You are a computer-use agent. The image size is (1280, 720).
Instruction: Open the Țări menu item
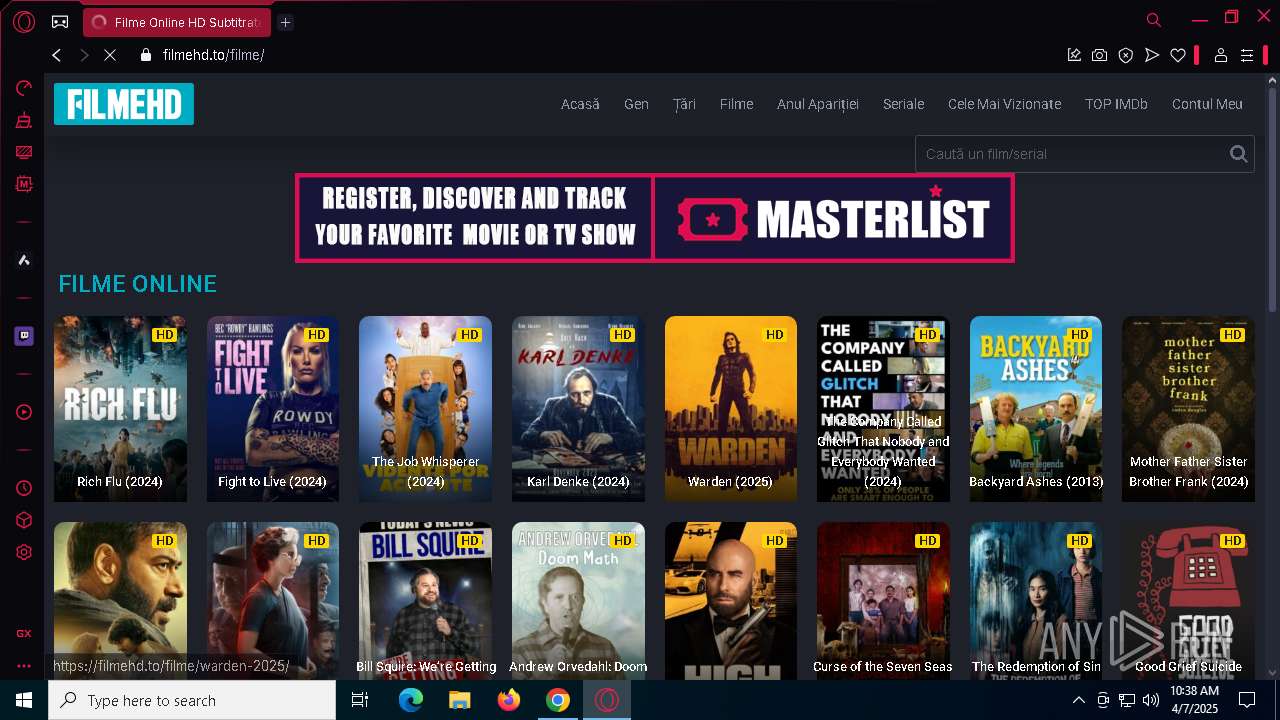tap(684, 104)
